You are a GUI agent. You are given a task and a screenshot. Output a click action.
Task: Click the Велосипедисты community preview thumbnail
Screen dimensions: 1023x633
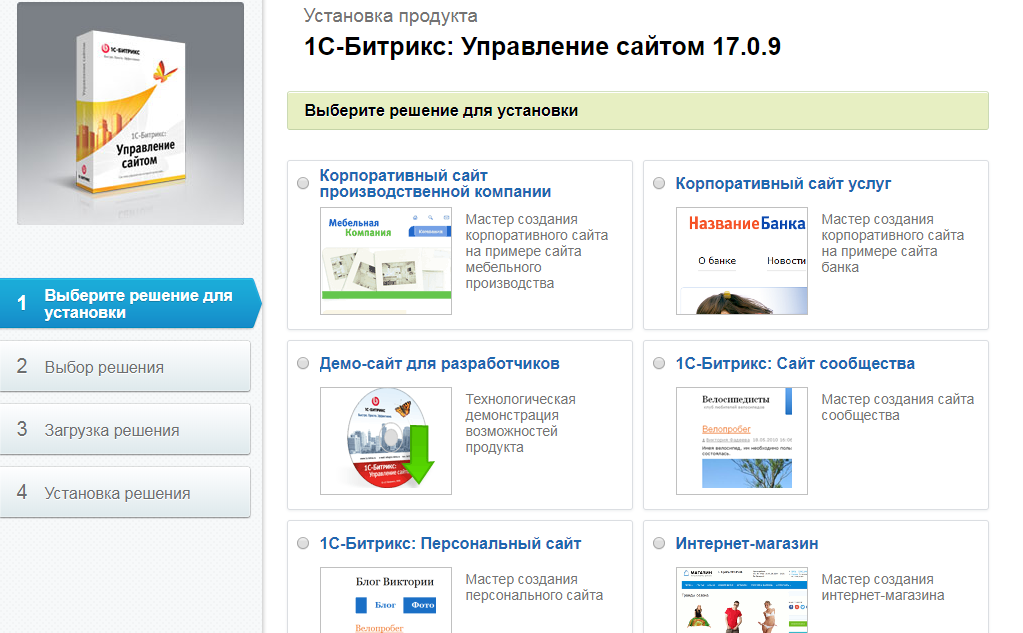(x=742, y=441)
